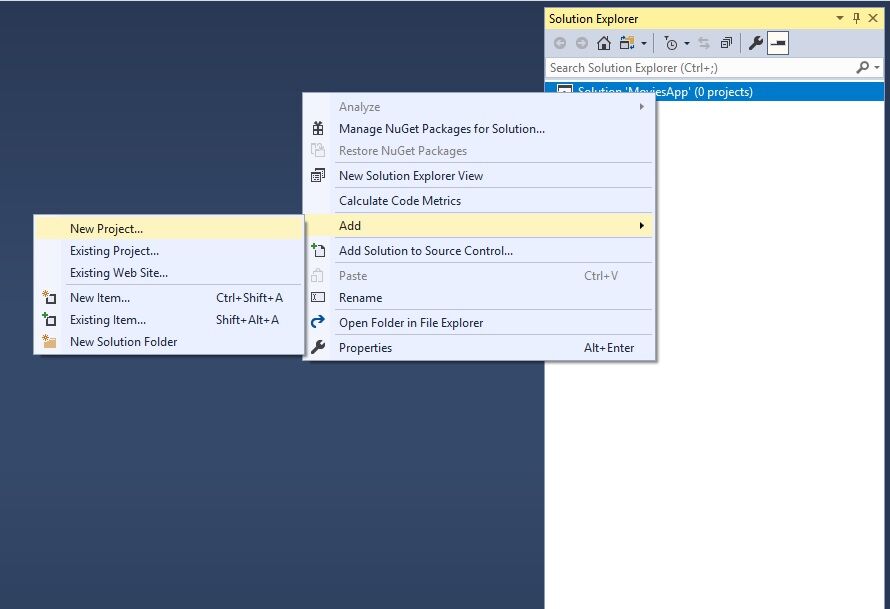Expand the Pending Changes Filter dropdown

(x=689, y=43)
